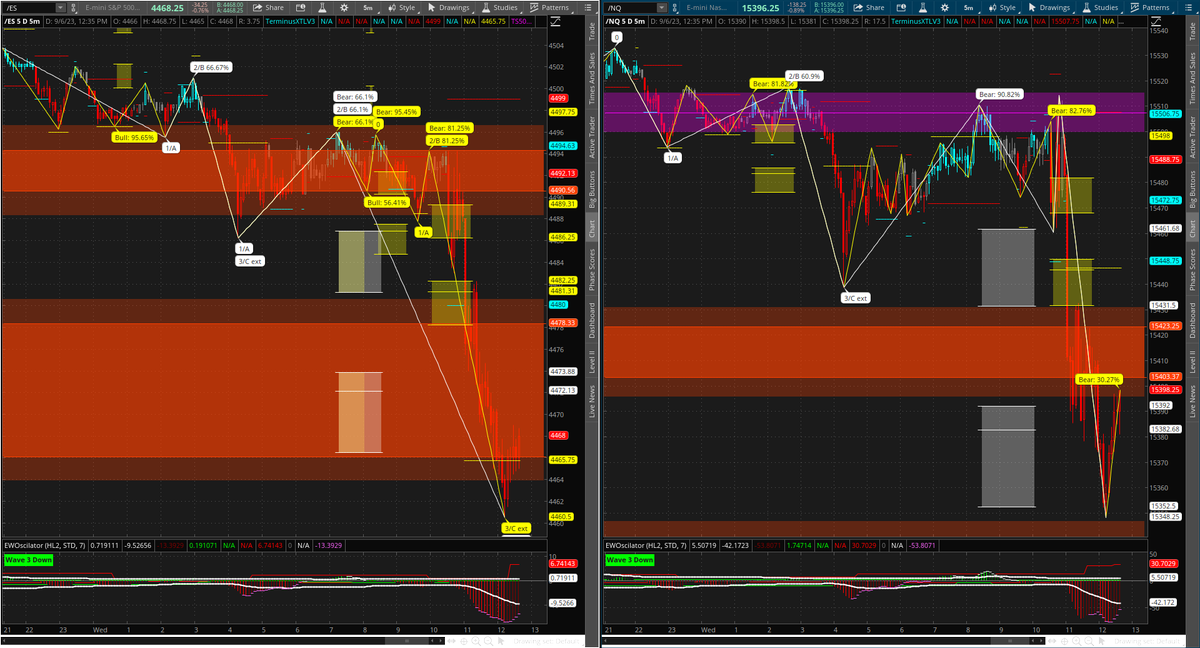Click the symbol link icon beside /ES
1200x648 pixels.
(x=74, y=8)
